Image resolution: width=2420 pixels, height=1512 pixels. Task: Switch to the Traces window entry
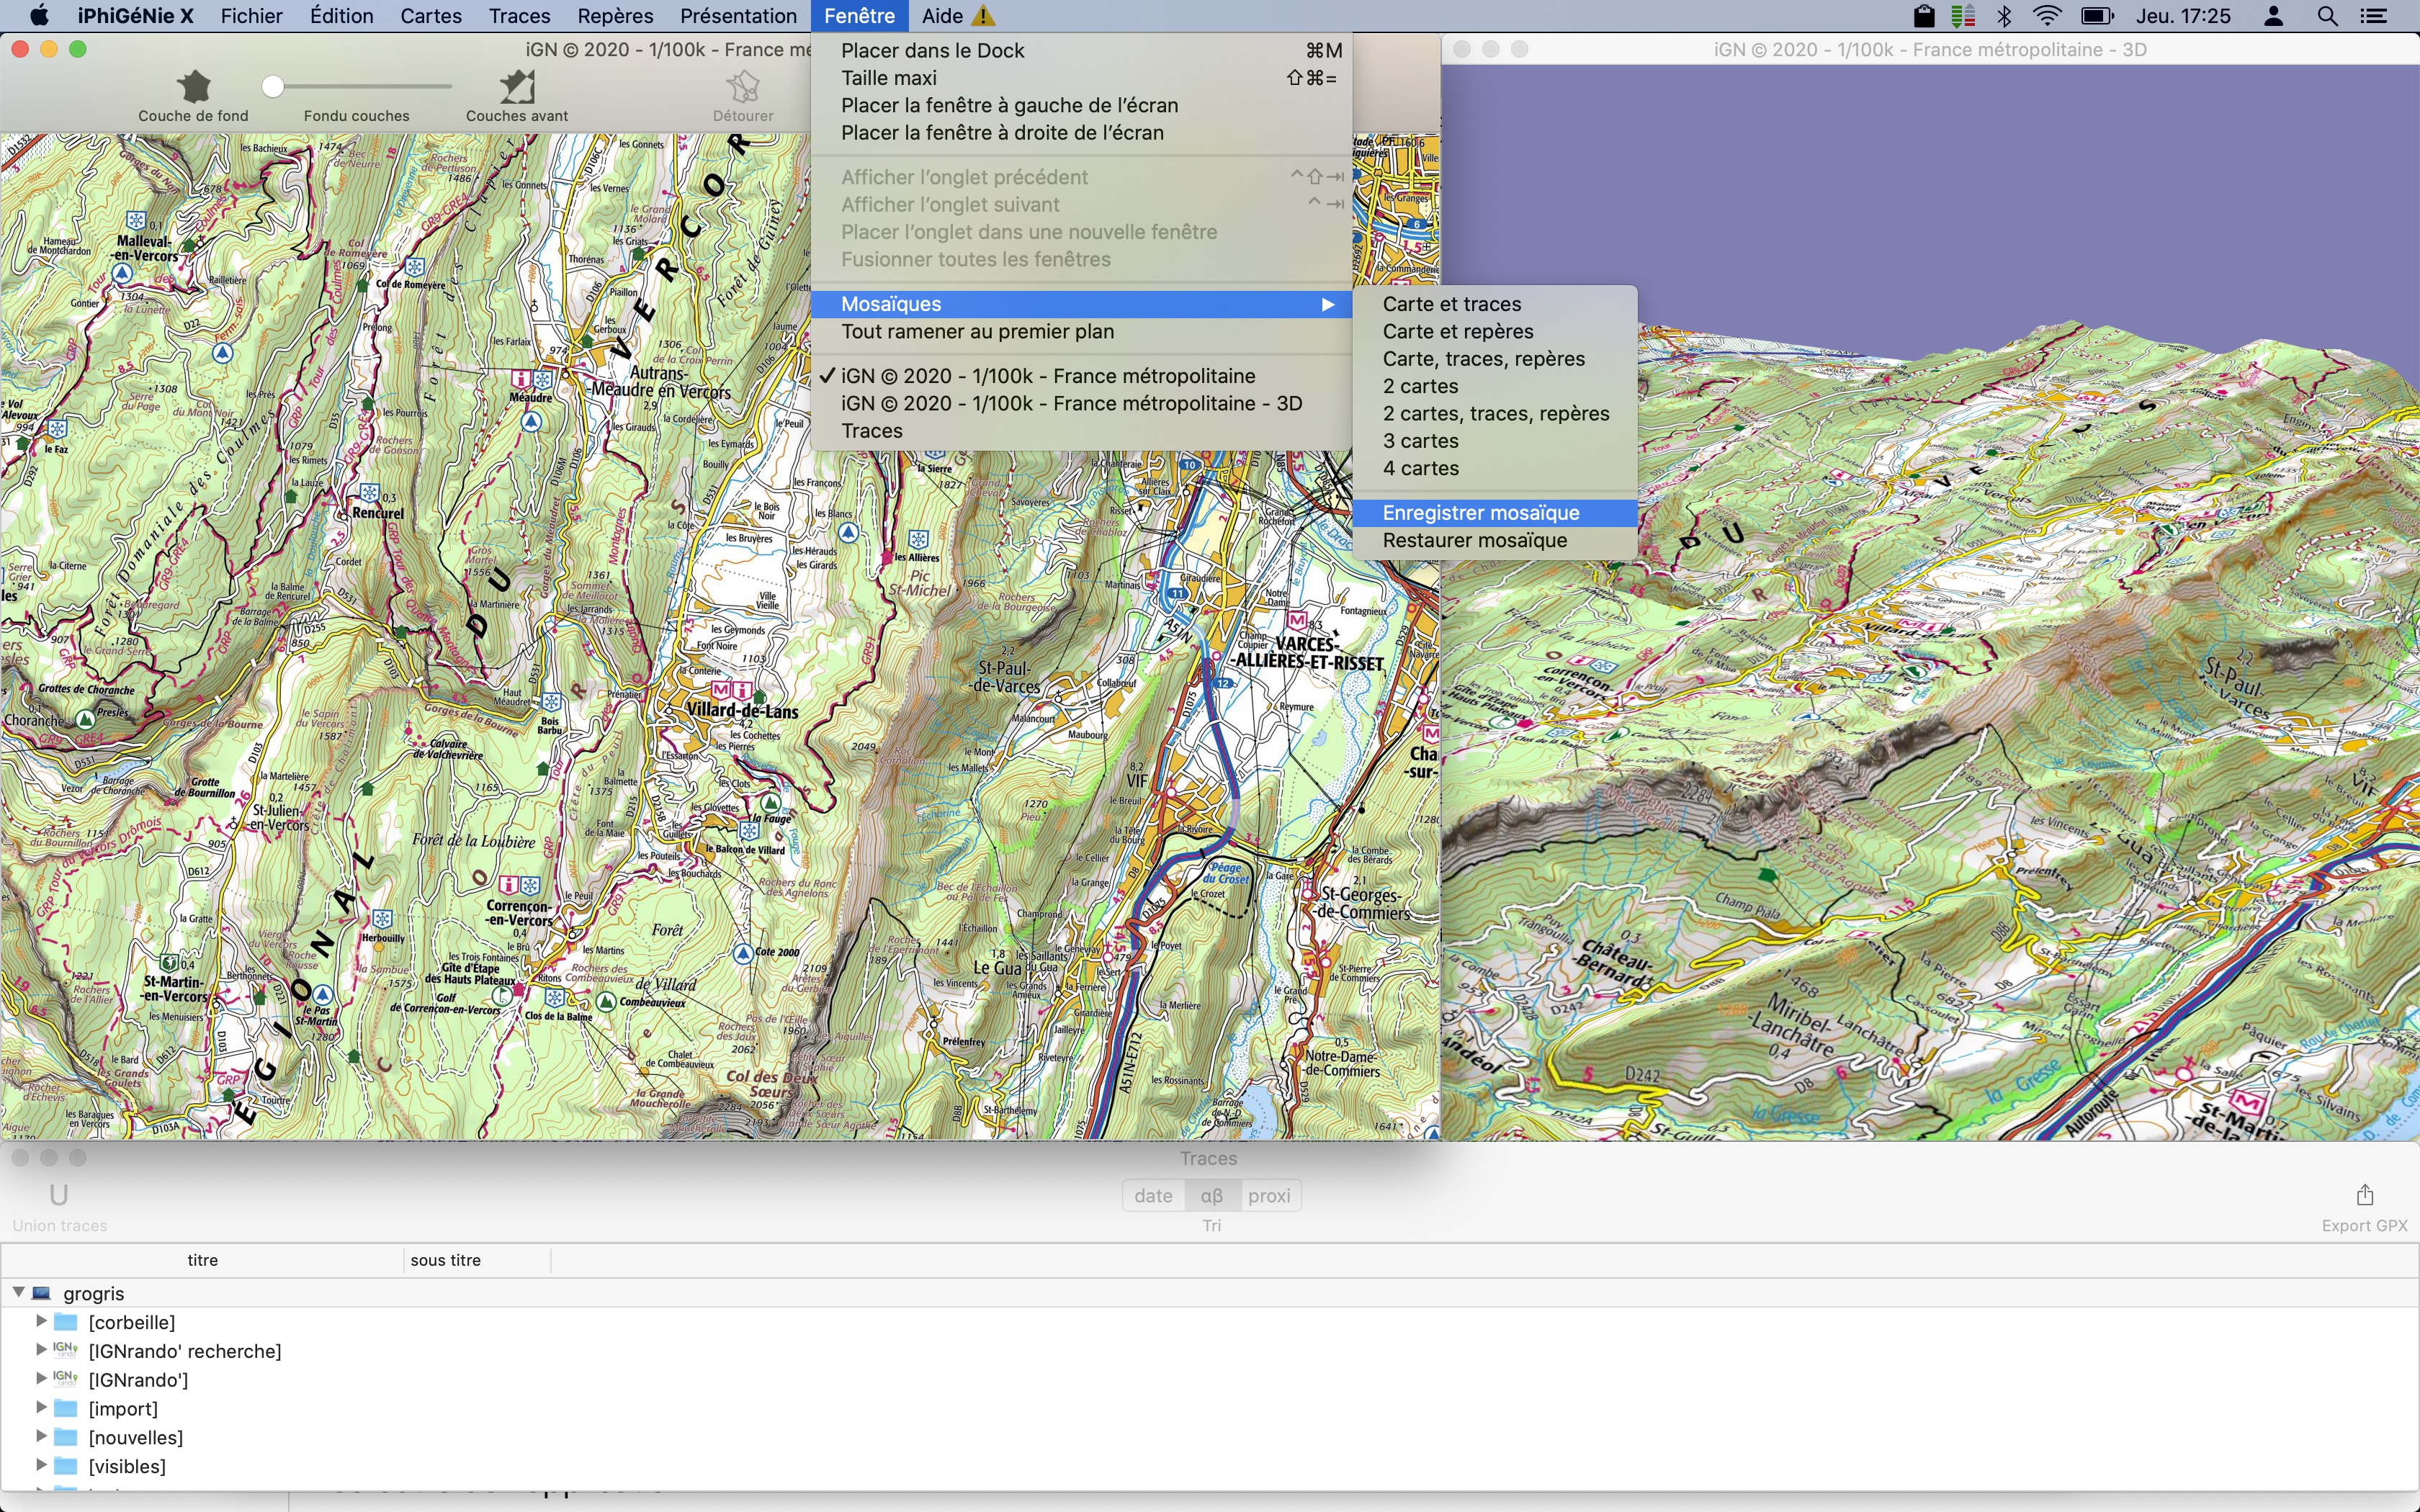coord(1082,431)
